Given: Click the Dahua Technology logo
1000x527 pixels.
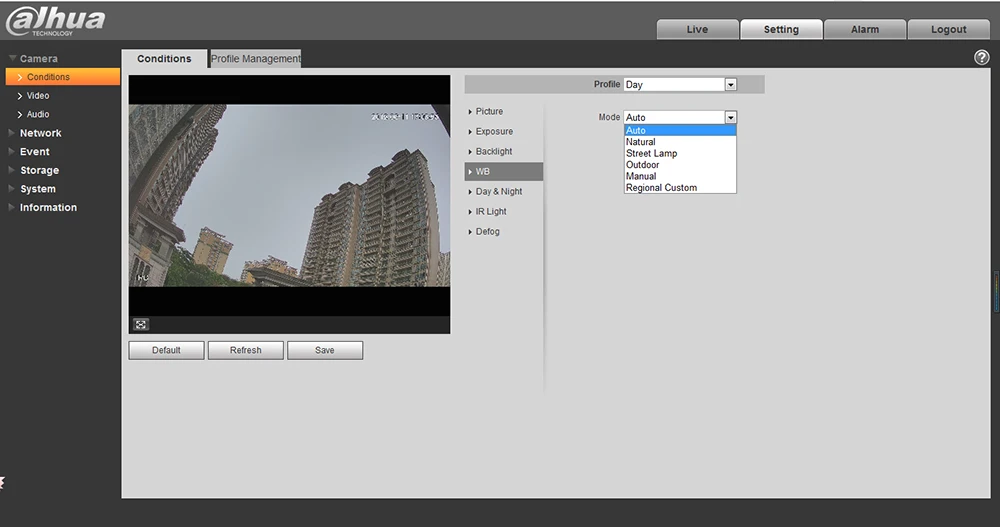Looking at the screenshot, I should click(x=55, y=20).
